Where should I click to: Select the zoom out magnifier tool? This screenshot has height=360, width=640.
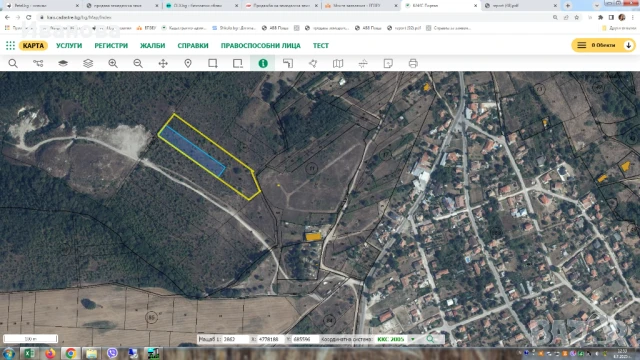138,63
